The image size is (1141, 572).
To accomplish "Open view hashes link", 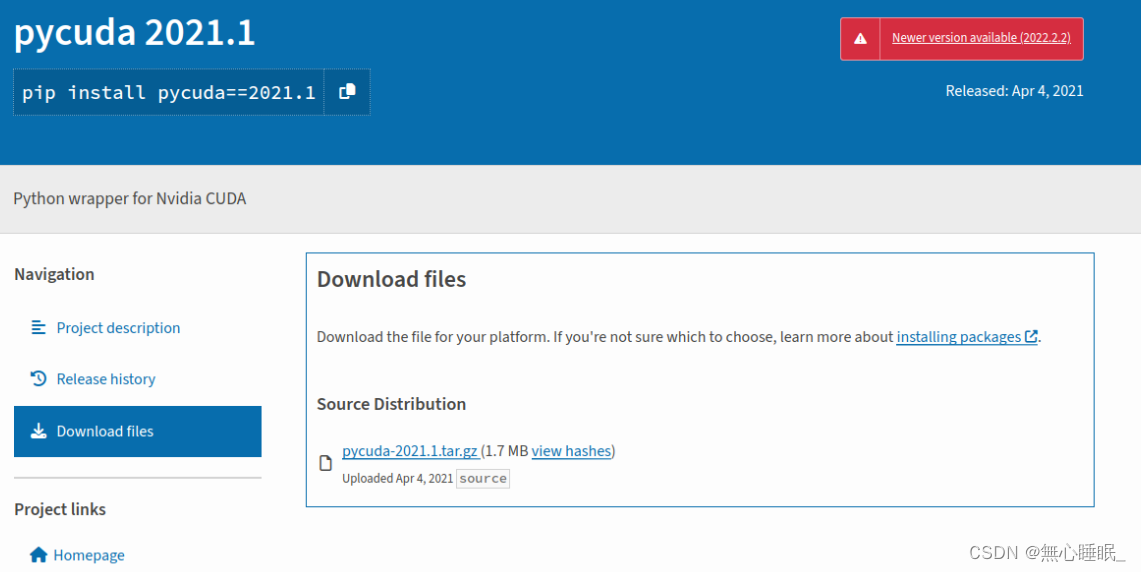I will [571, 451].
